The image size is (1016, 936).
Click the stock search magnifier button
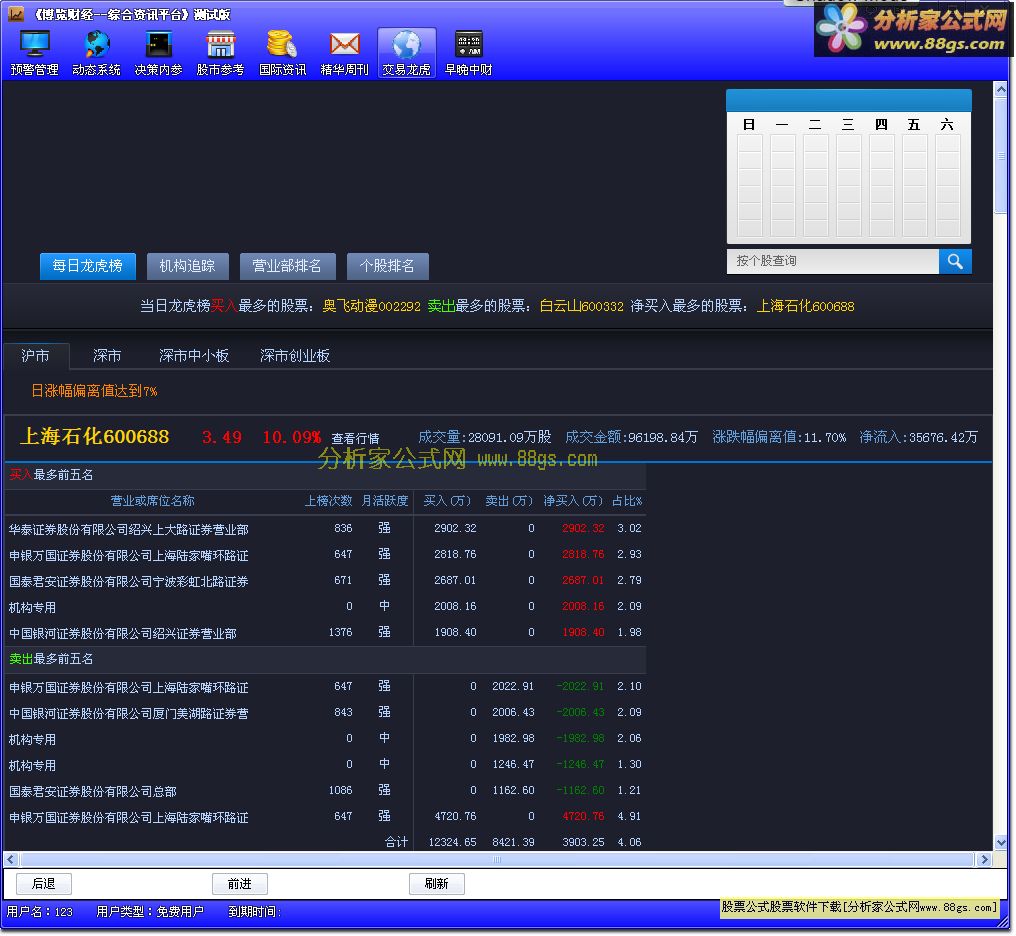click(955, 261)
